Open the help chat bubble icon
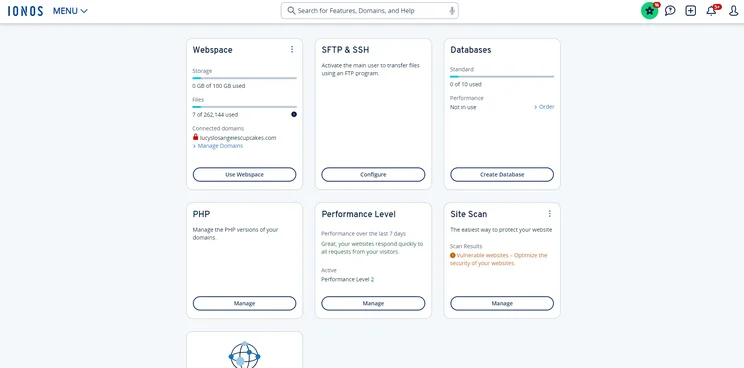This screenshot has width=744, height=368. [670, 10]
